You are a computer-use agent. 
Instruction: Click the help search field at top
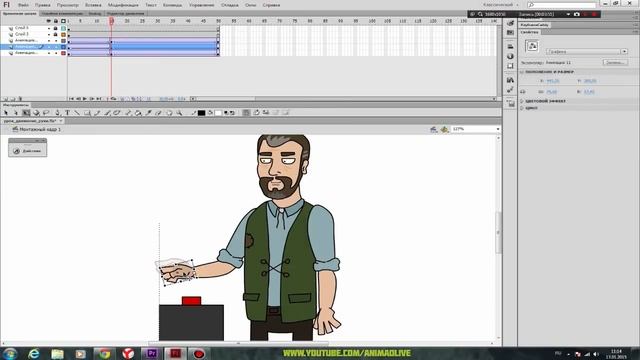(562, 5)
